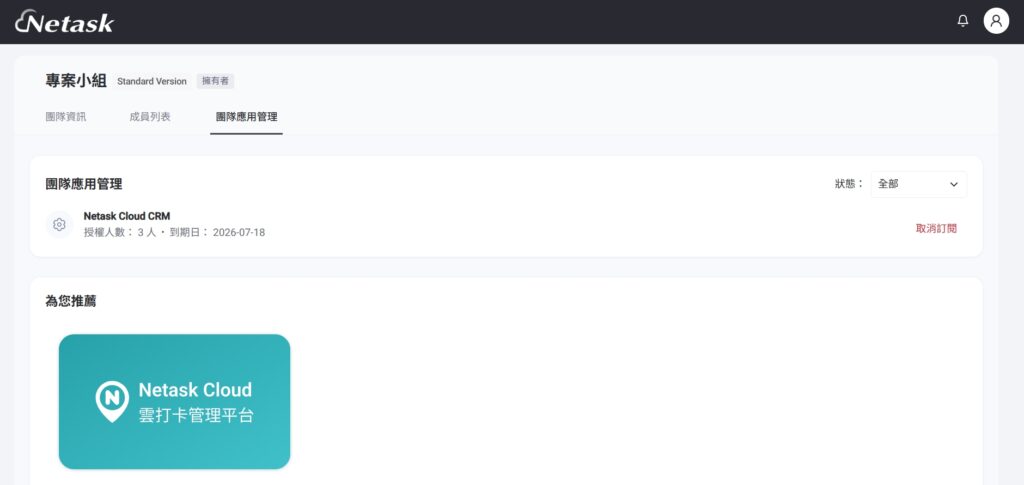Switch to the 團隊資訊 tab
Screen dimensions: 1024x485
point(66,117)
